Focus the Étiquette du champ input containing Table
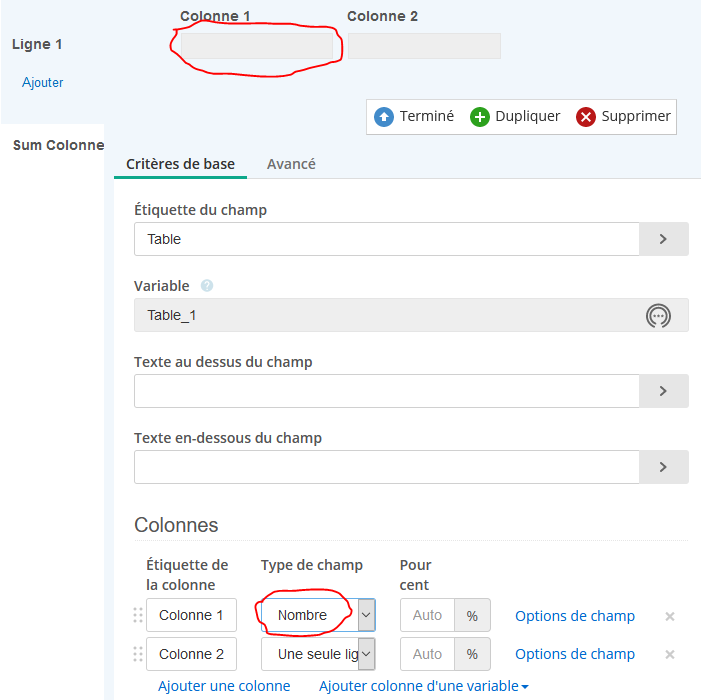Viewport: 701px width, 700px height. point(387,239)
